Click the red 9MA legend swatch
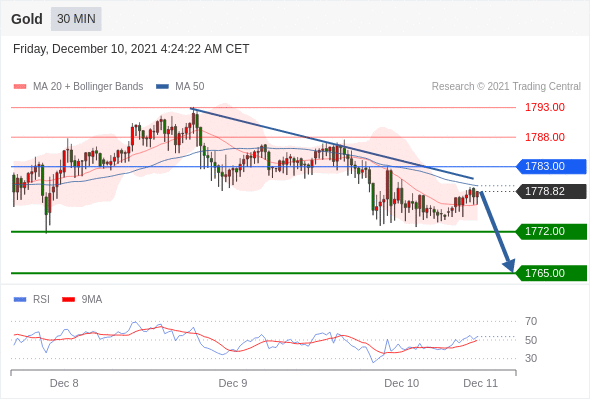This screenshot has height=400, width=590. pos(68,300)
